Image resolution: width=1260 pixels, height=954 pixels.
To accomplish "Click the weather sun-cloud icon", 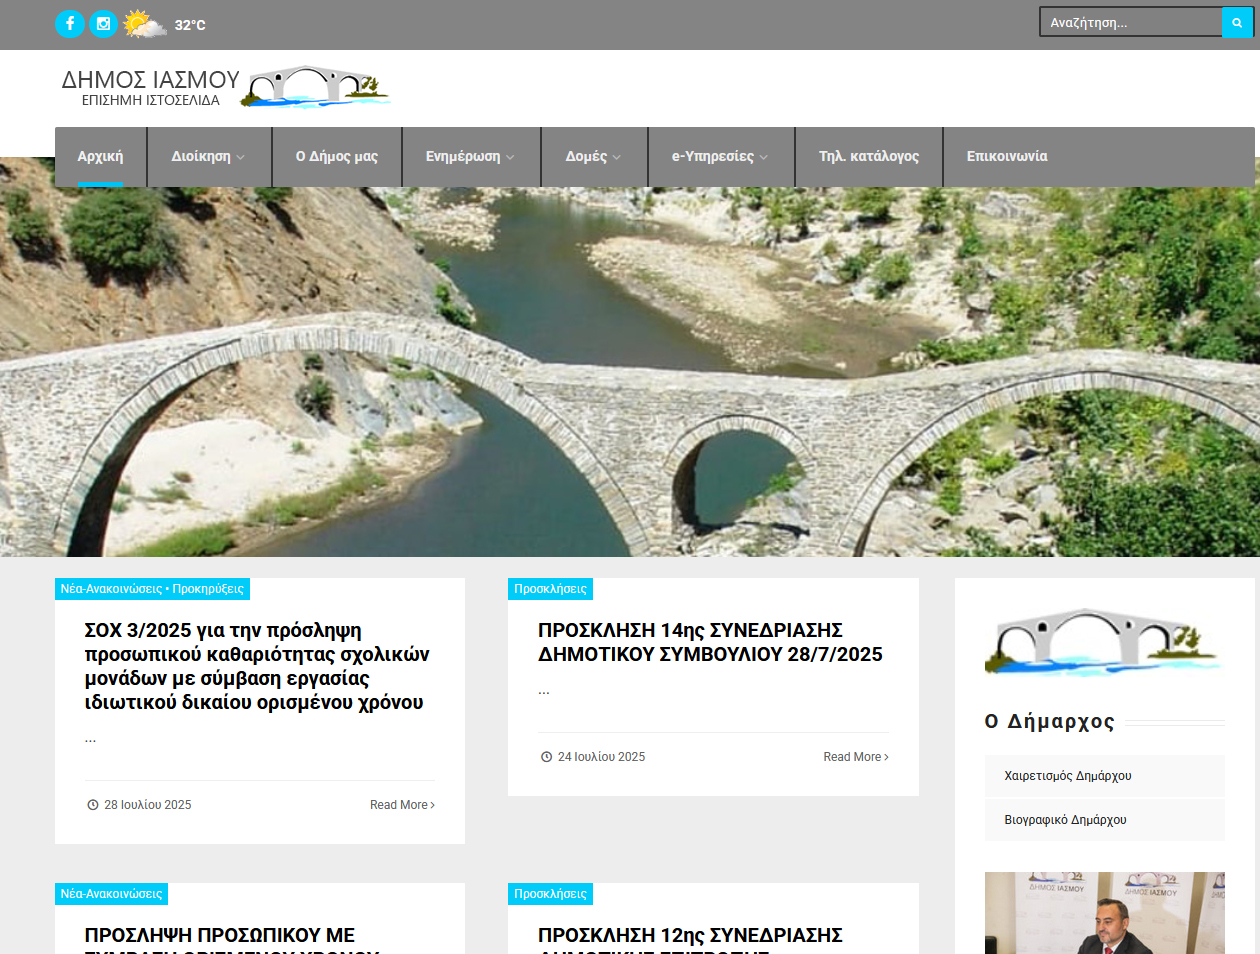I will [145, 24].
